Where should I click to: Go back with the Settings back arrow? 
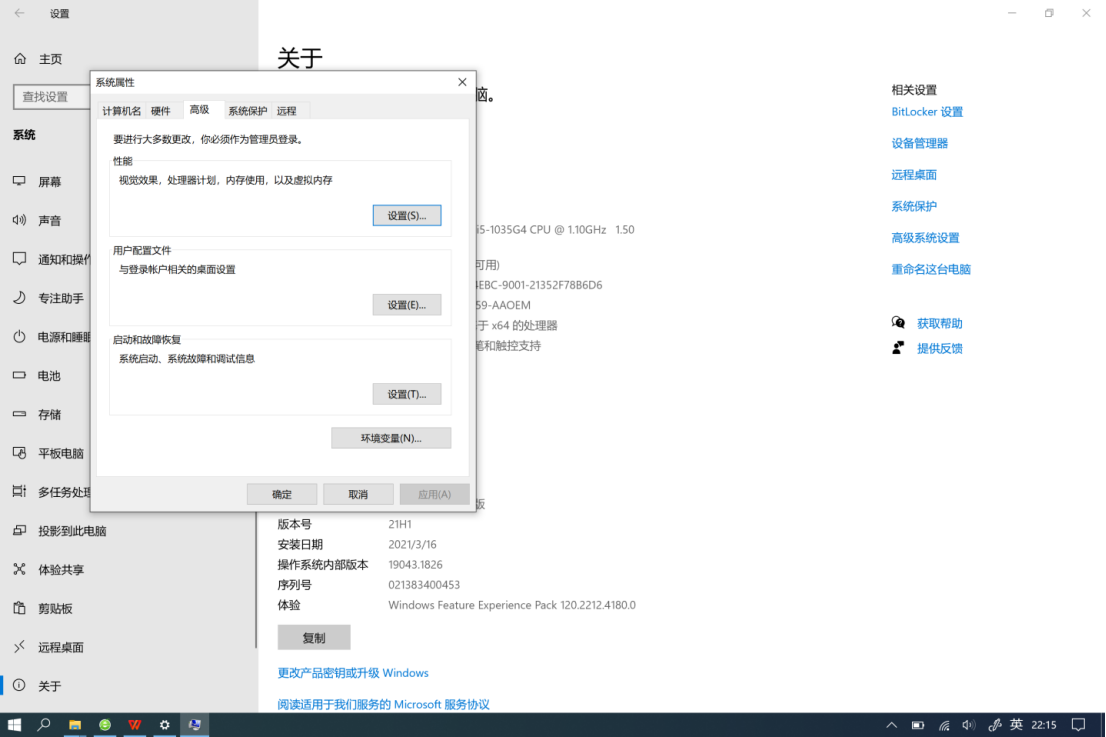coord(20,13)
